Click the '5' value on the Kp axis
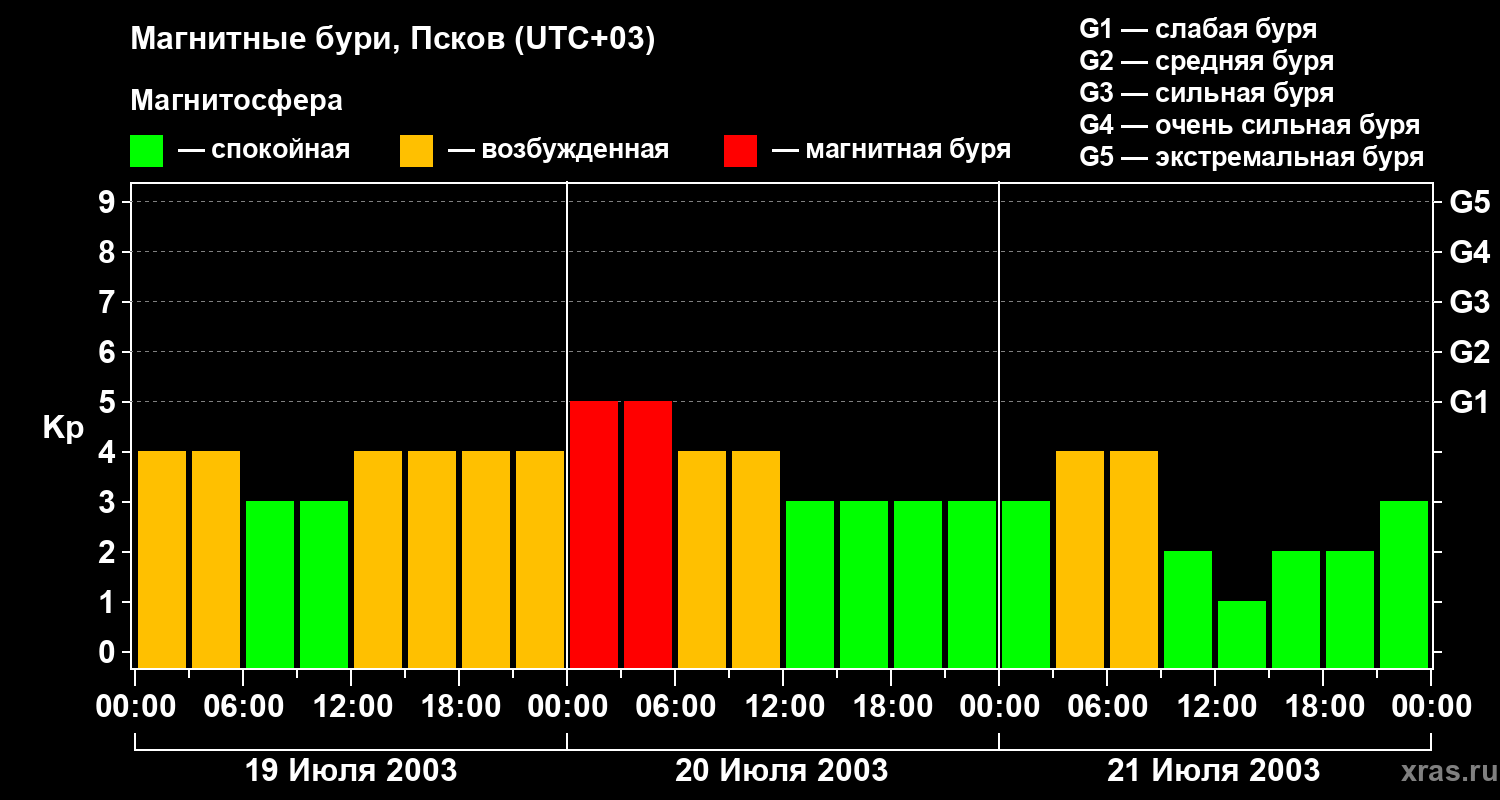Image resolution: width=1500 pixels, height=800 pixels. coord(109,402)
